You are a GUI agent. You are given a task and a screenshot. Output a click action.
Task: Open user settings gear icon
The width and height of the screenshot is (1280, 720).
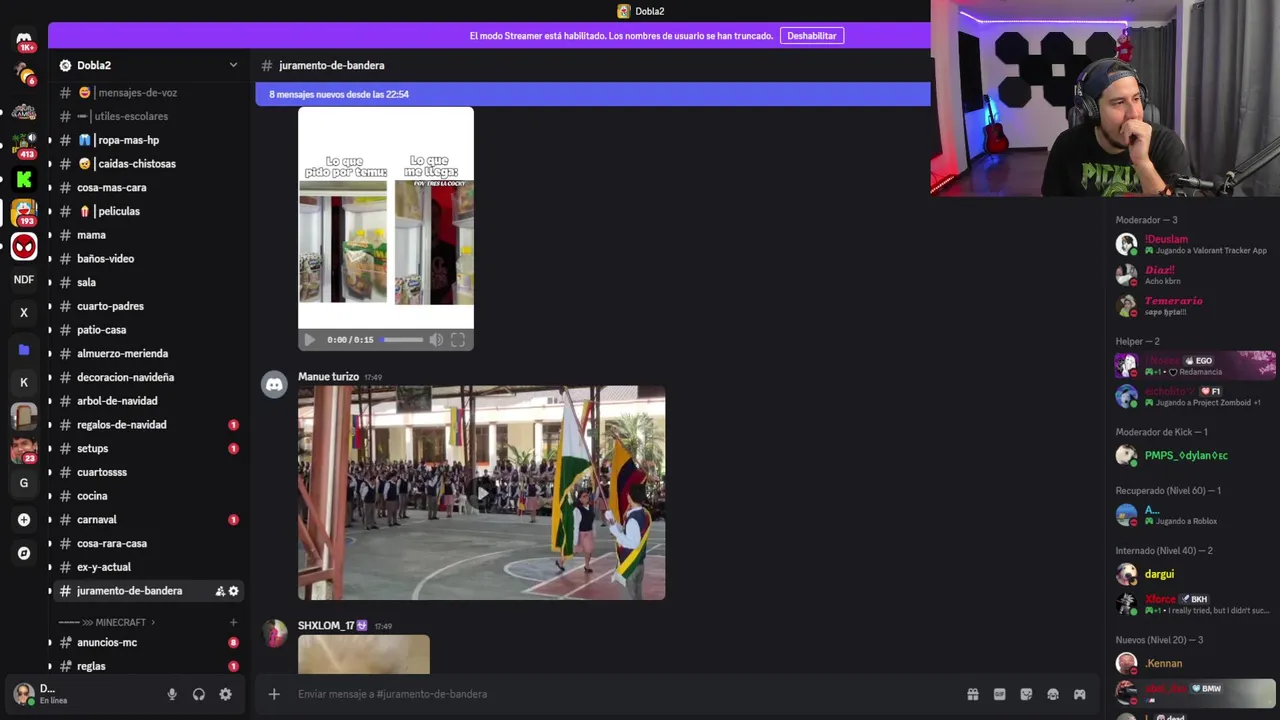click(x=225, y=694)
